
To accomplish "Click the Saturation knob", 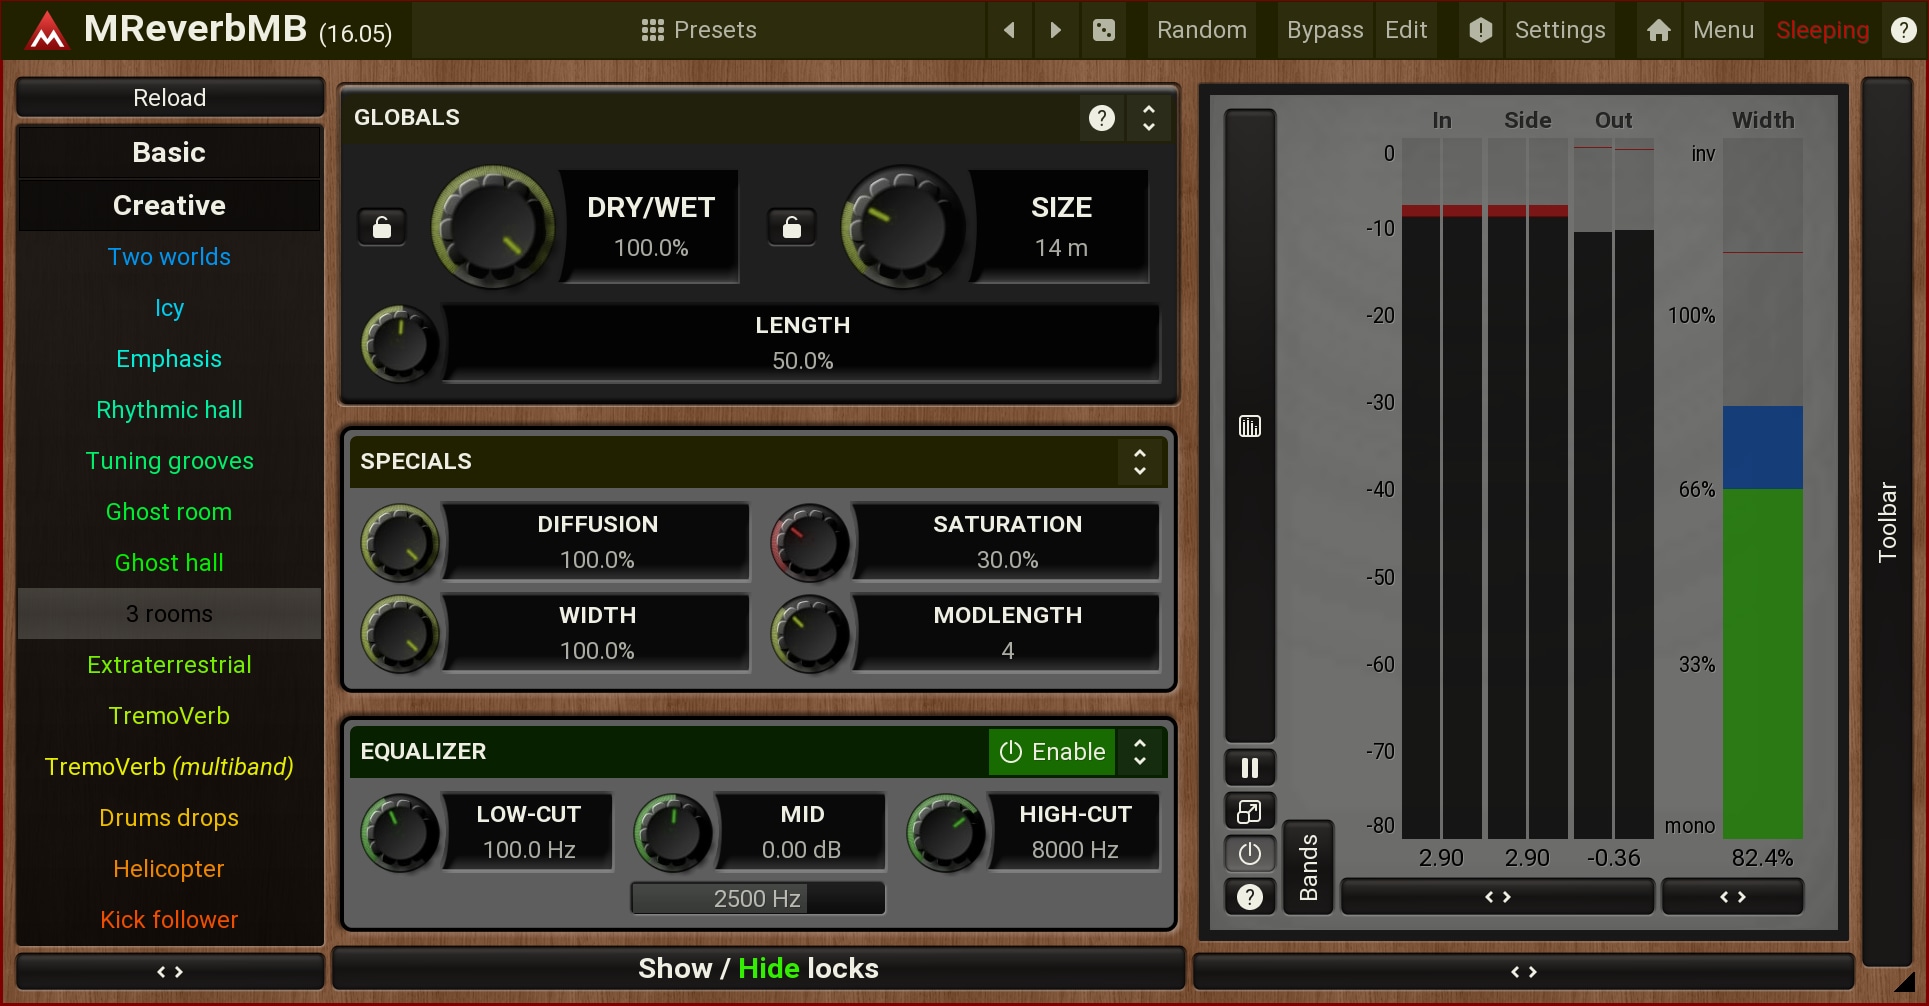I will (810, 543).
